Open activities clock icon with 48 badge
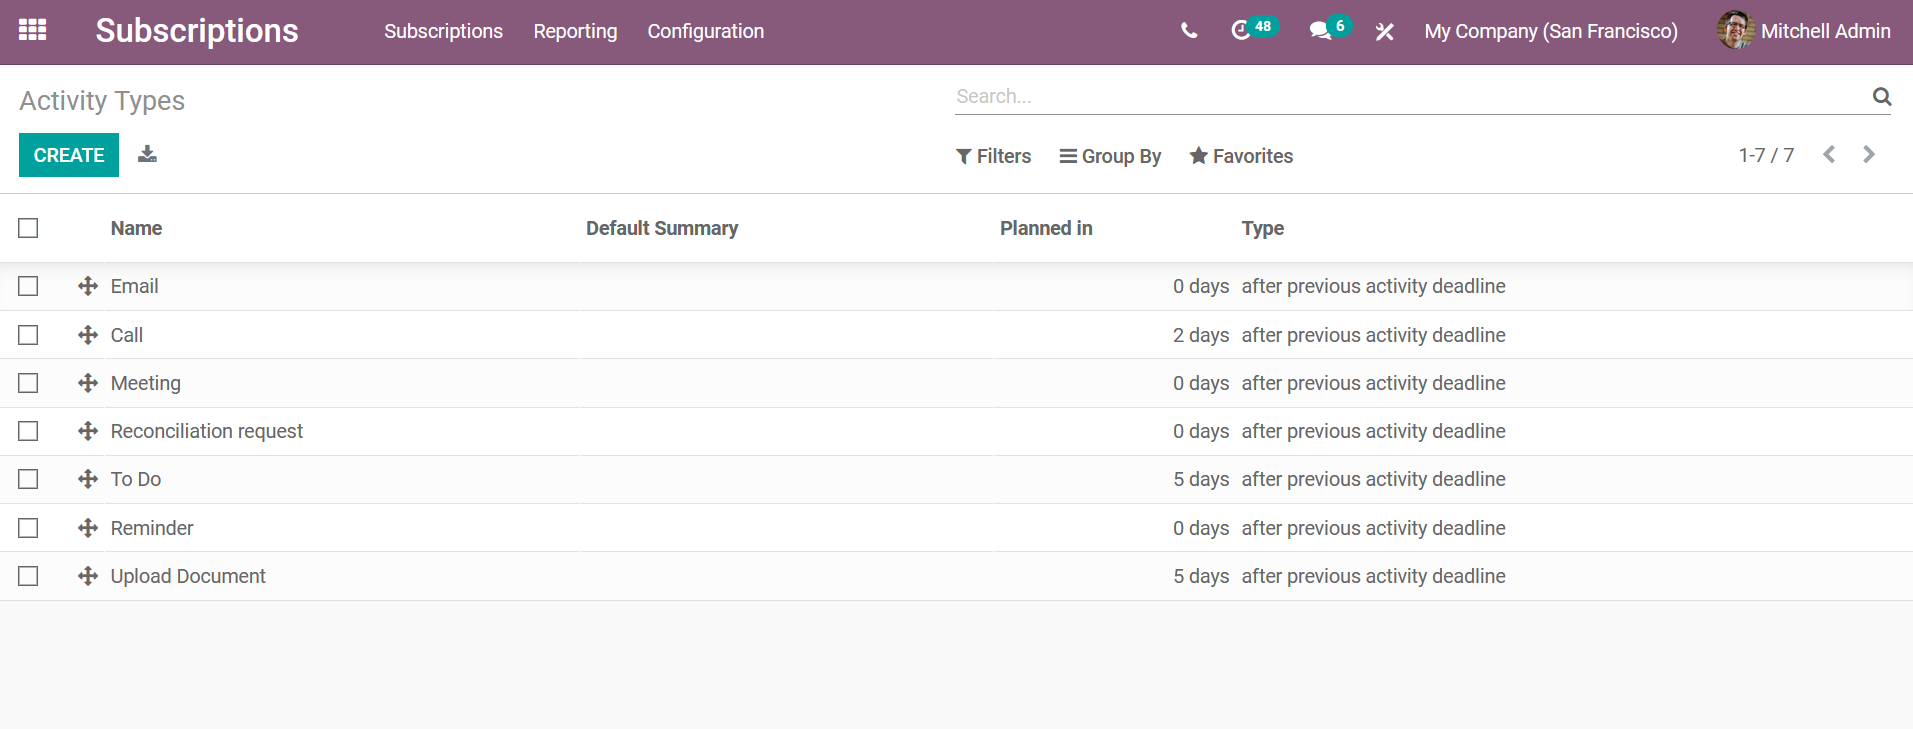The height and width of the screenshot is (729, 1913). 1242,31
